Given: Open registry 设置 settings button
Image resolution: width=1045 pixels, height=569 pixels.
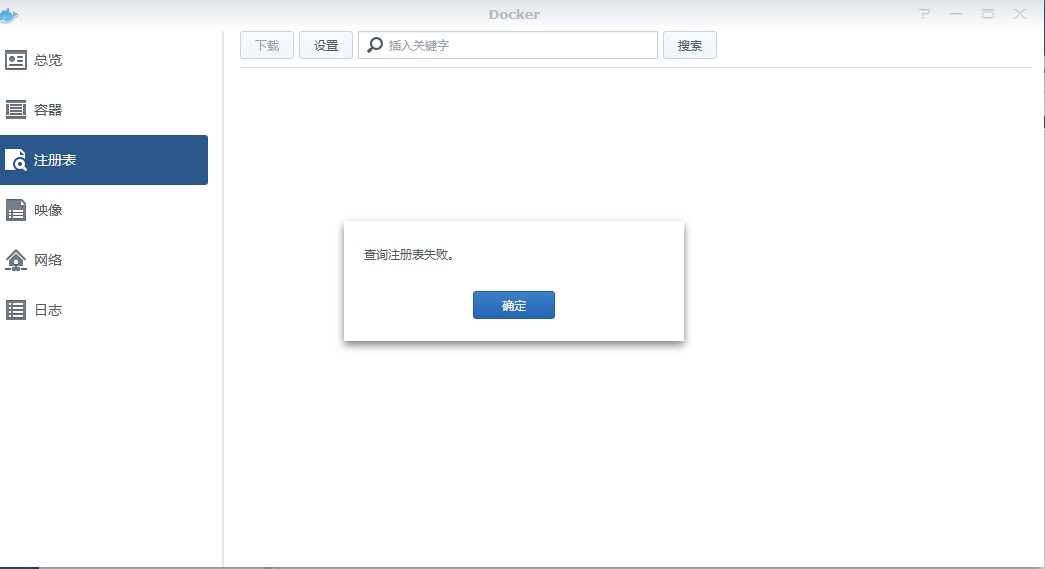Looking at the screenshot, I should pyautogui.click(x=326, y=45).
